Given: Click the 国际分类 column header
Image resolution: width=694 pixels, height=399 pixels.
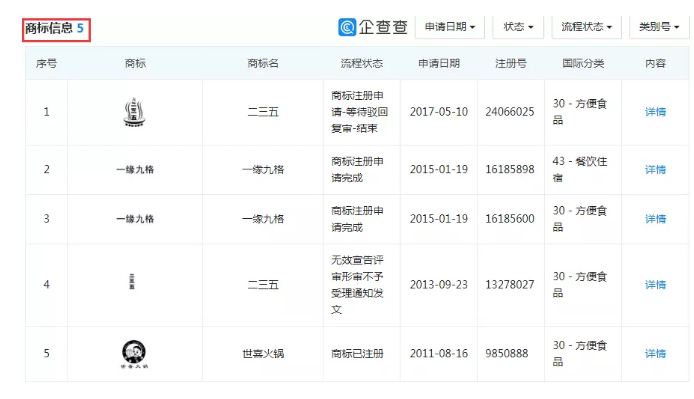Looking at the screenshot, I should [583, 63].
